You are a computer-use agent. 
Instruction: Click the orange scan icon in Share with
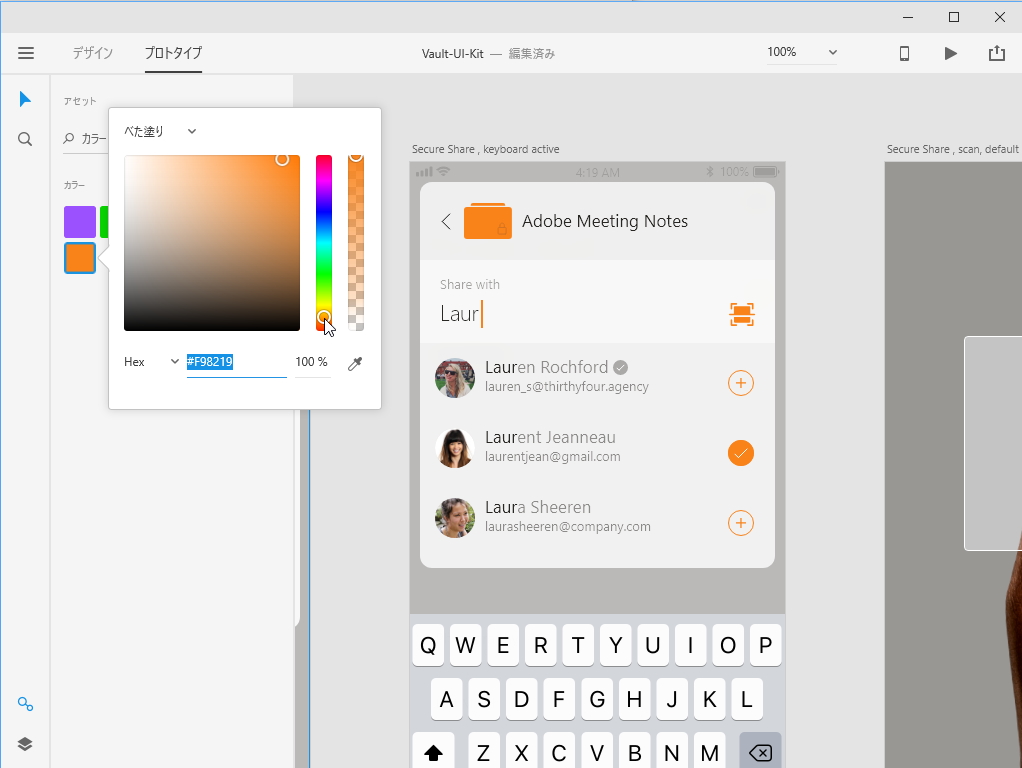(x=742, y=314)
